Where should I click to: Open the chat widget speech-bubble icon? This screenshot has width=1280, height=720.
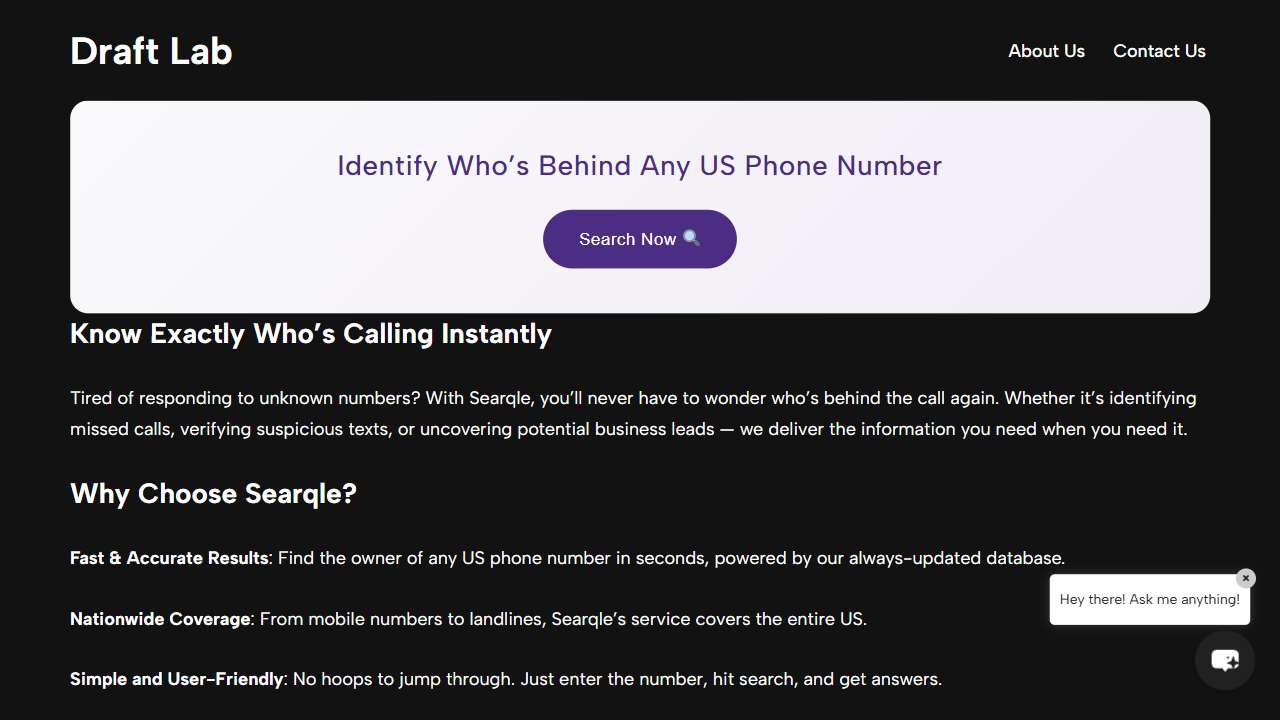tap(1225, 660)
